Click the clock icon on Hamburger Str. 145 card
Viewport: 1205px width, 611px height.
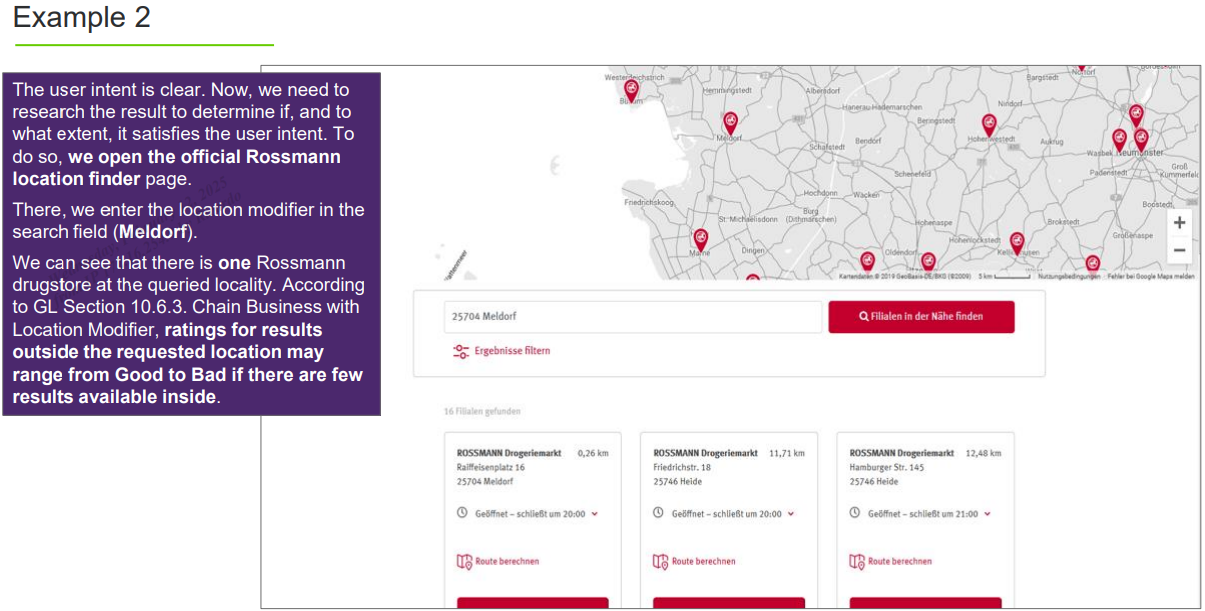coord(855,513)
